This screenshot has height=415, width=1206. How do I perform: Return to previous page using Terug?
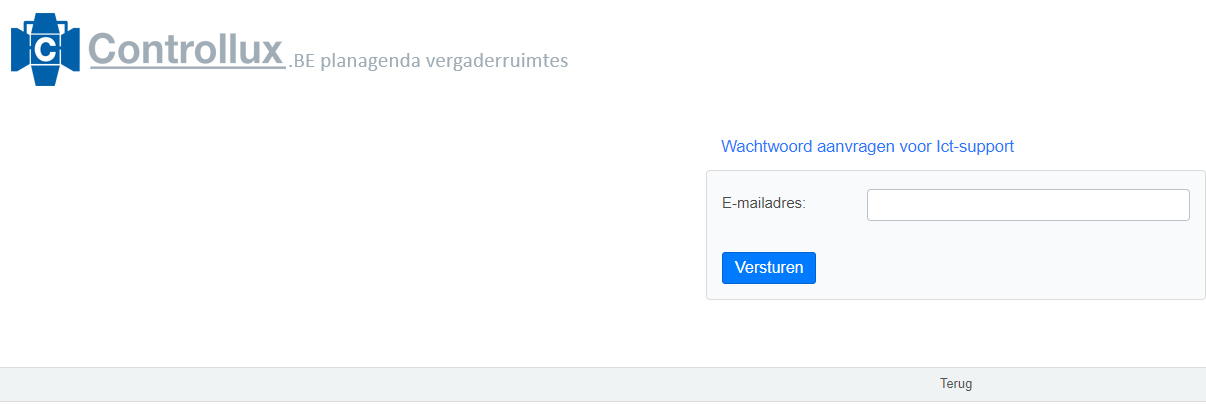pyautogui.click(x=955, y=384)
